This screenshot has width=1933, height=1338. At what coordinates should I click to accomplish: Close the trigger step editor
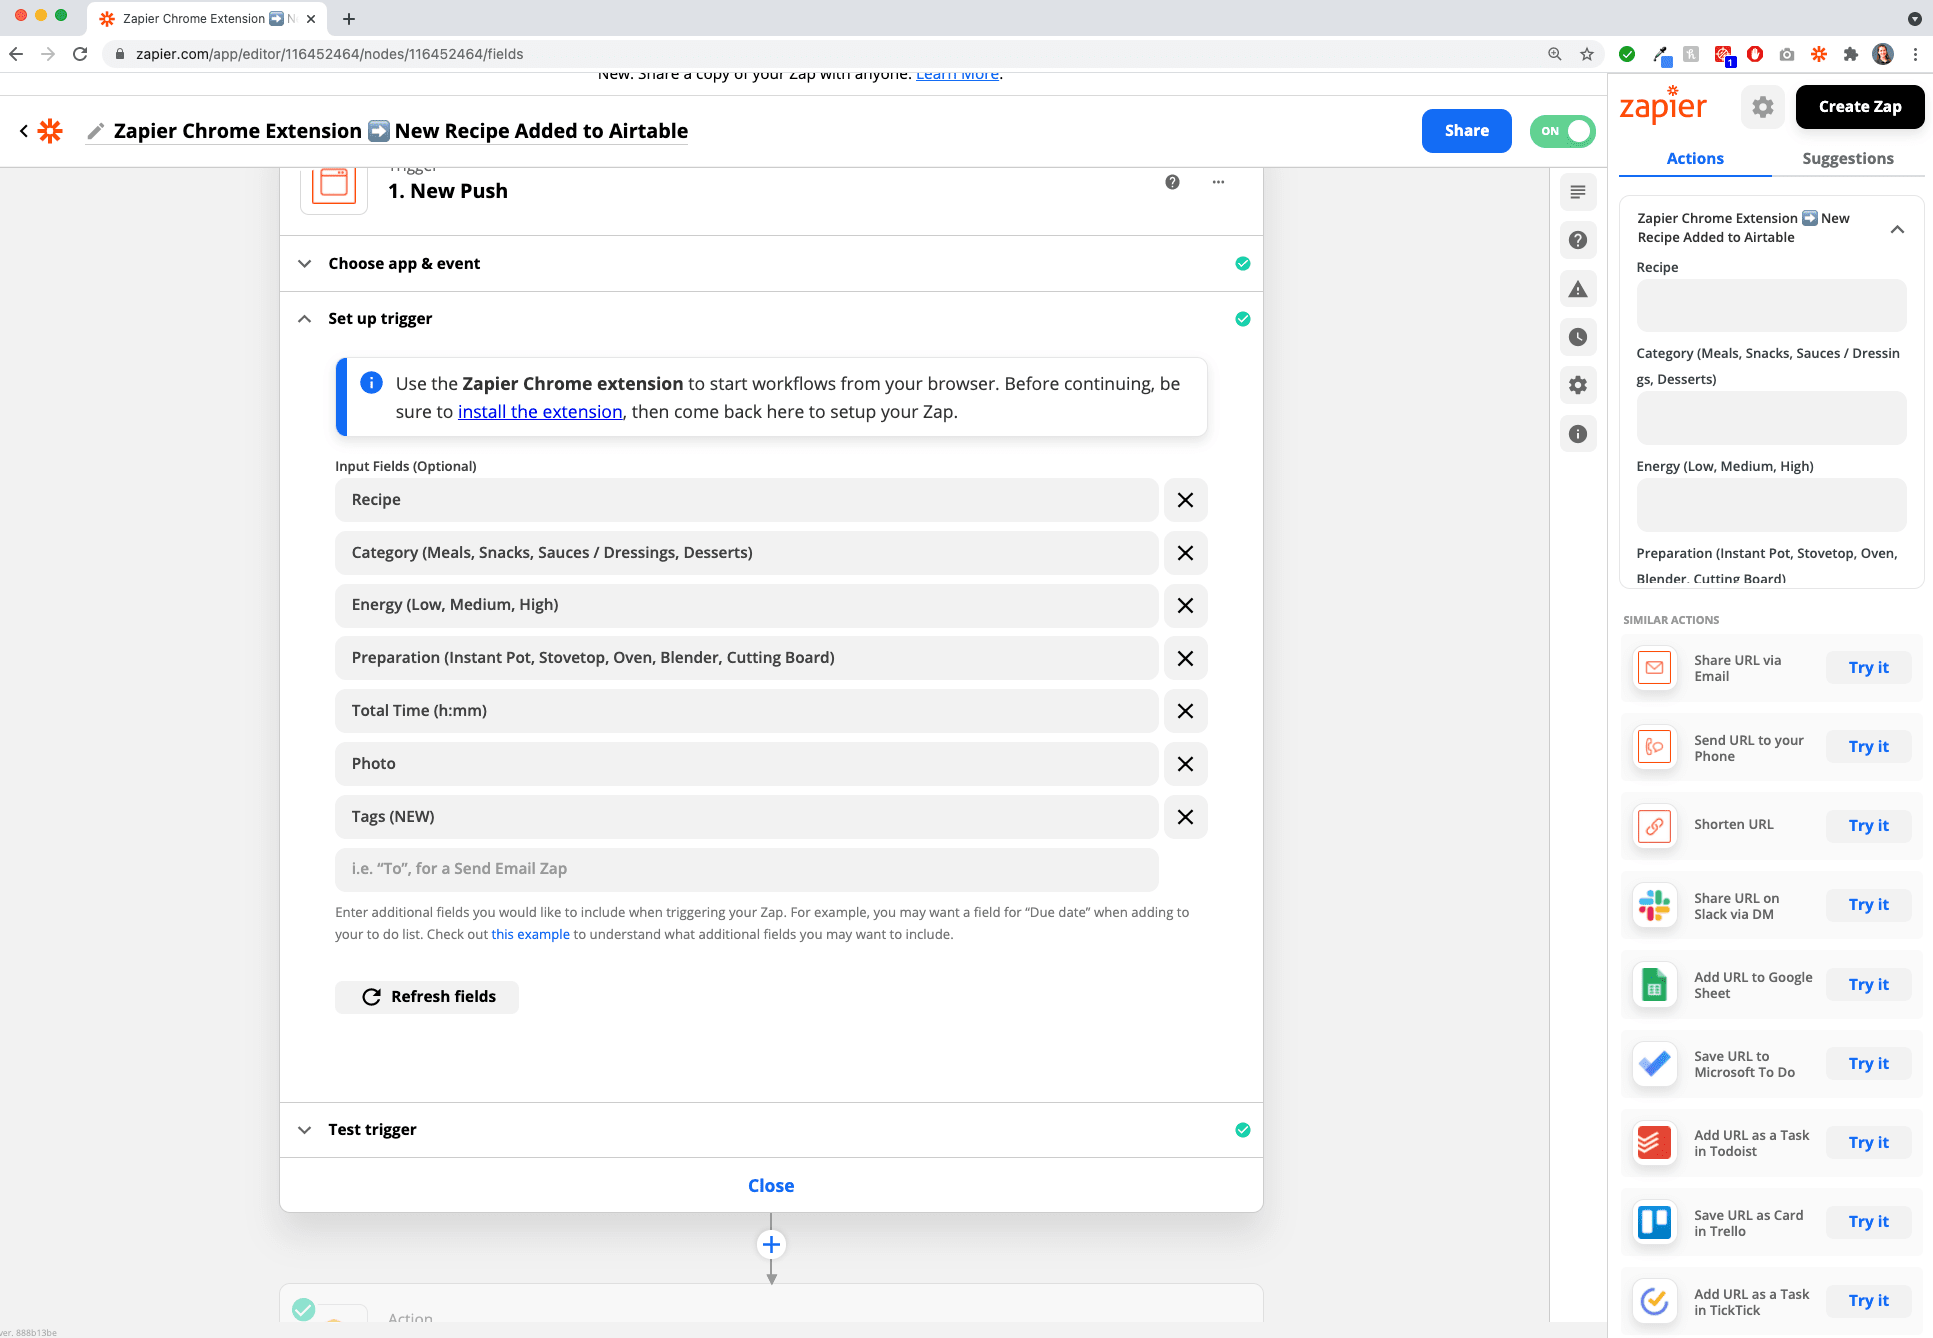click(771, 1186)
